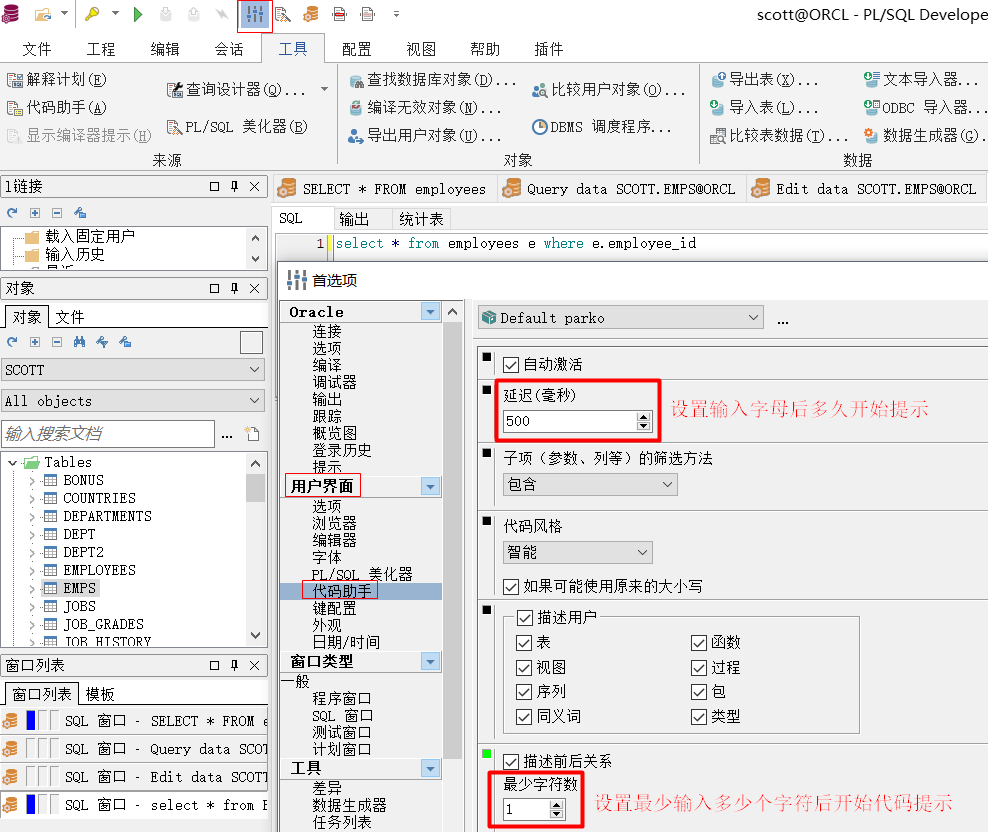This screenshot has height=832, width=988.
Task: Click the 延迟 value field showing 500
Action: [570, 422]
